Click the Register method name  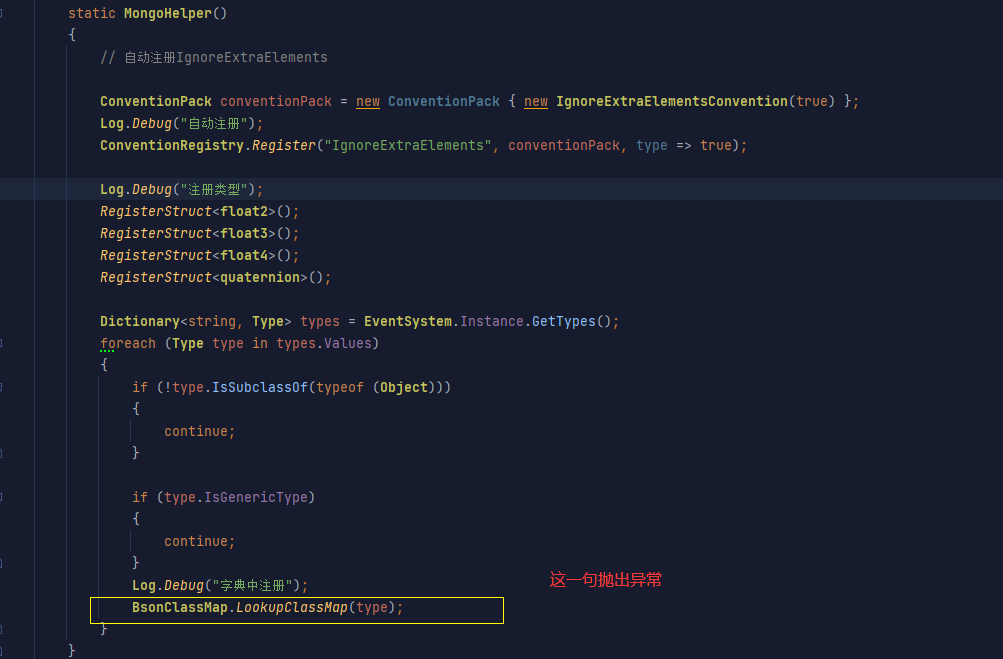click(x=282, y=145)
